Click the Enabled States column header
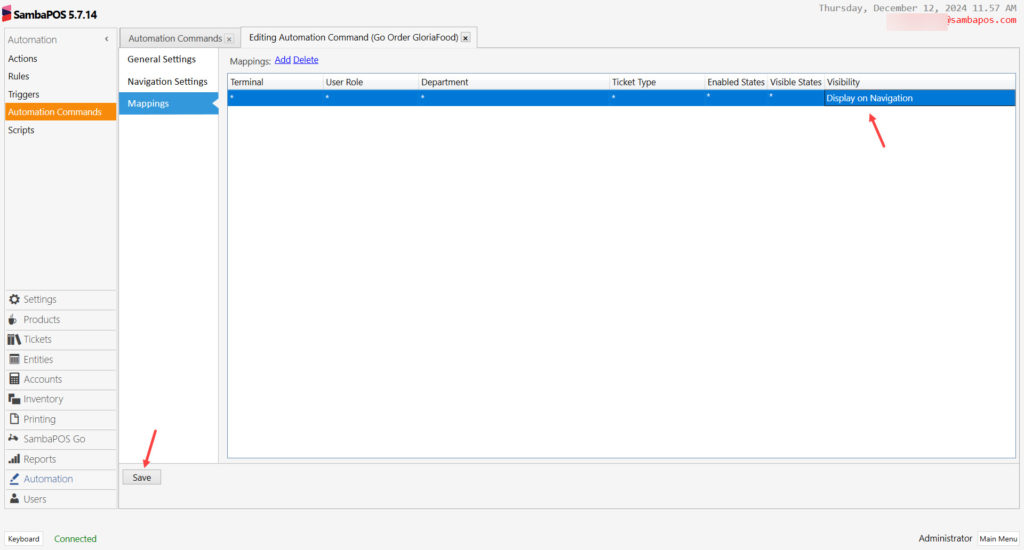1024x550 pixels. click(735, 82)
